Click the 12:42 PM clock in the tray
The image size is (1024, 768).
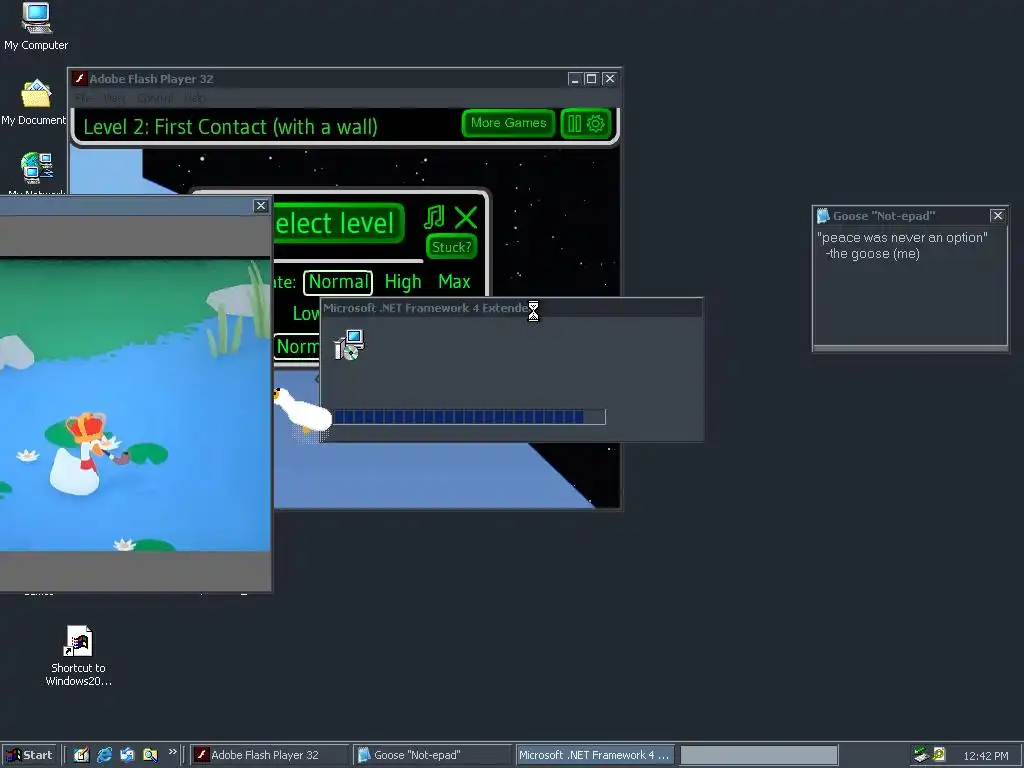pos(985,756)
